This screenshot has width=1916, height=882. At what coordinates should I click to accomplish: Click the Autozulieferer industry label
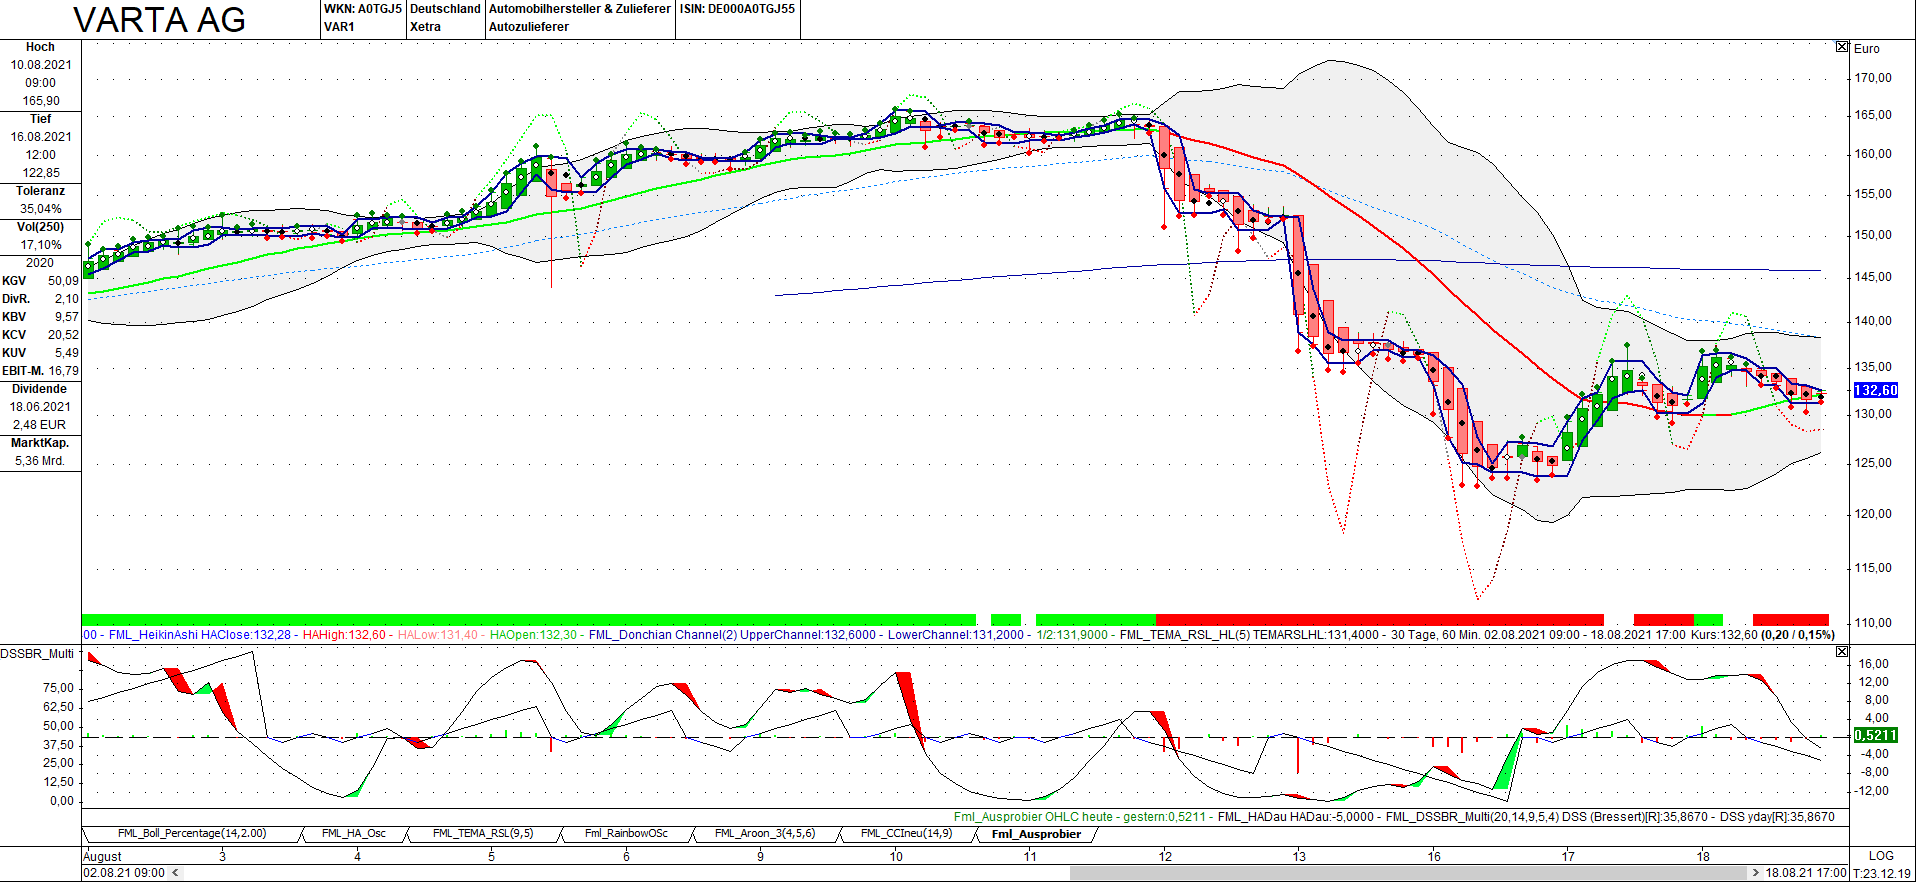pos(529,27)
